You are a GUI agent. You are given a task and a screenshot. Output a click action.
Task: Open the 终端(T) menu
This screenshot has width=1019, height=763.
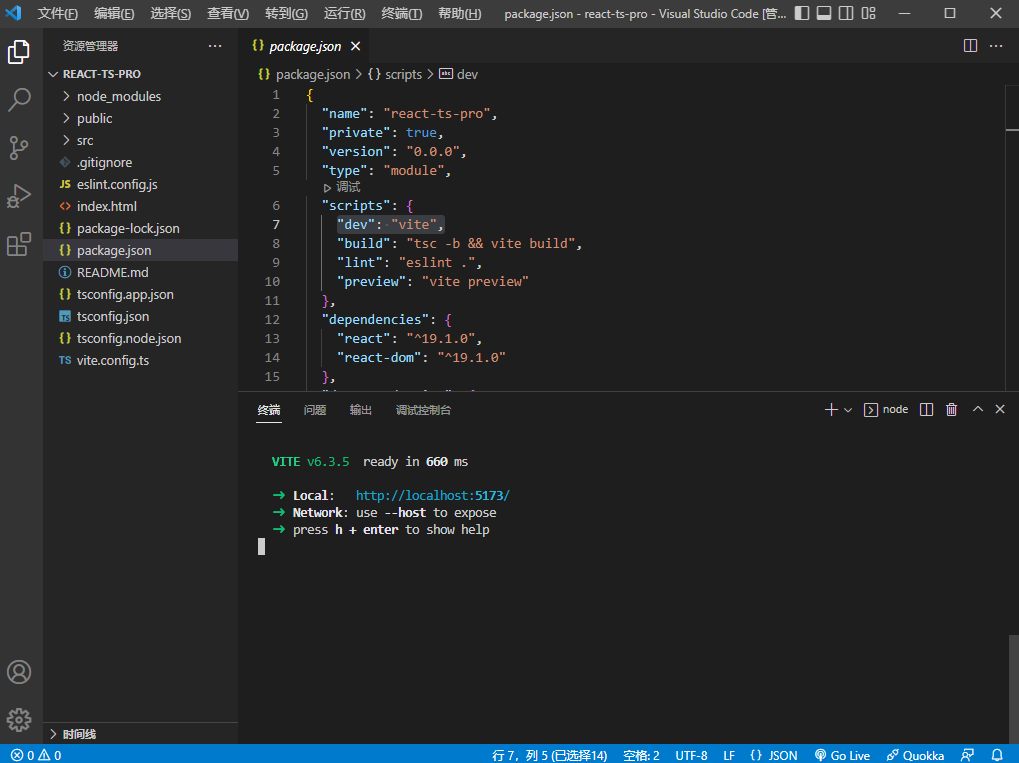click(402, 13)
